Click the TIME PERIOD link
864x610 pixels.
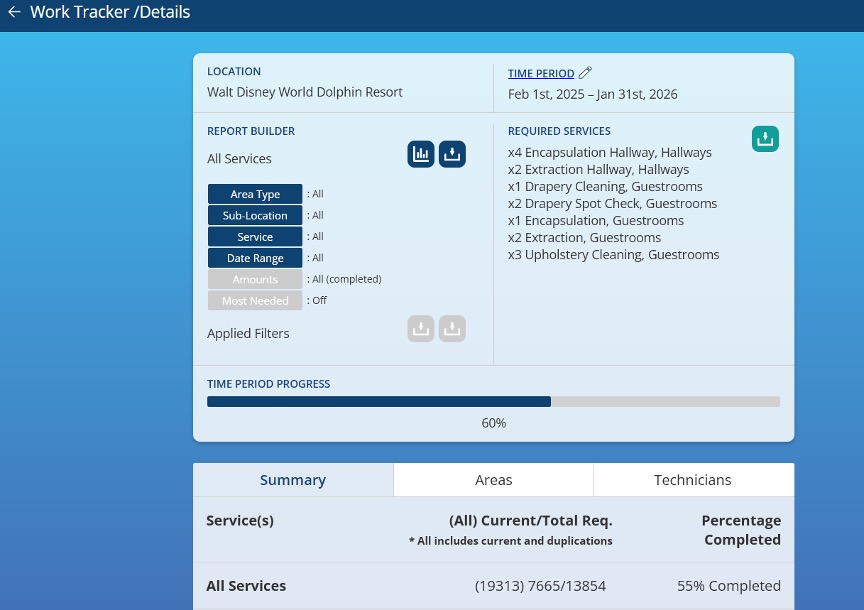coord(541,73)
